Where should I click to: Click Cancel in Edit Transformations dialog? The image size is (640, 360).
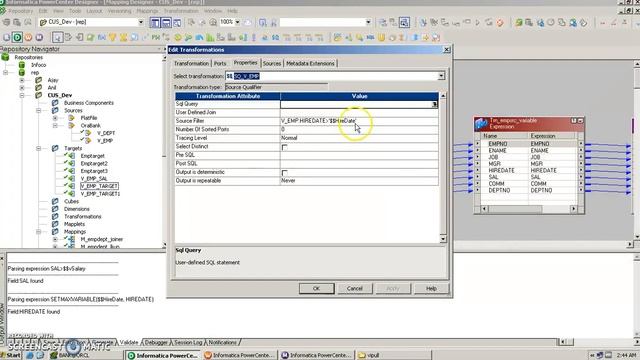pos(354,289)
